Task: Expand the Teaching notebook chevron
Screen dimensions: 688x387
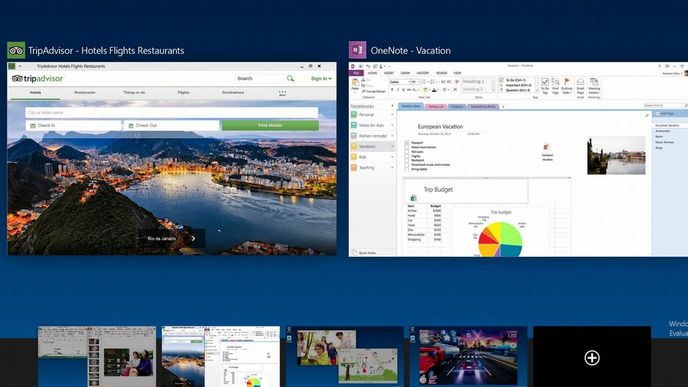Action: pos(392,168)
